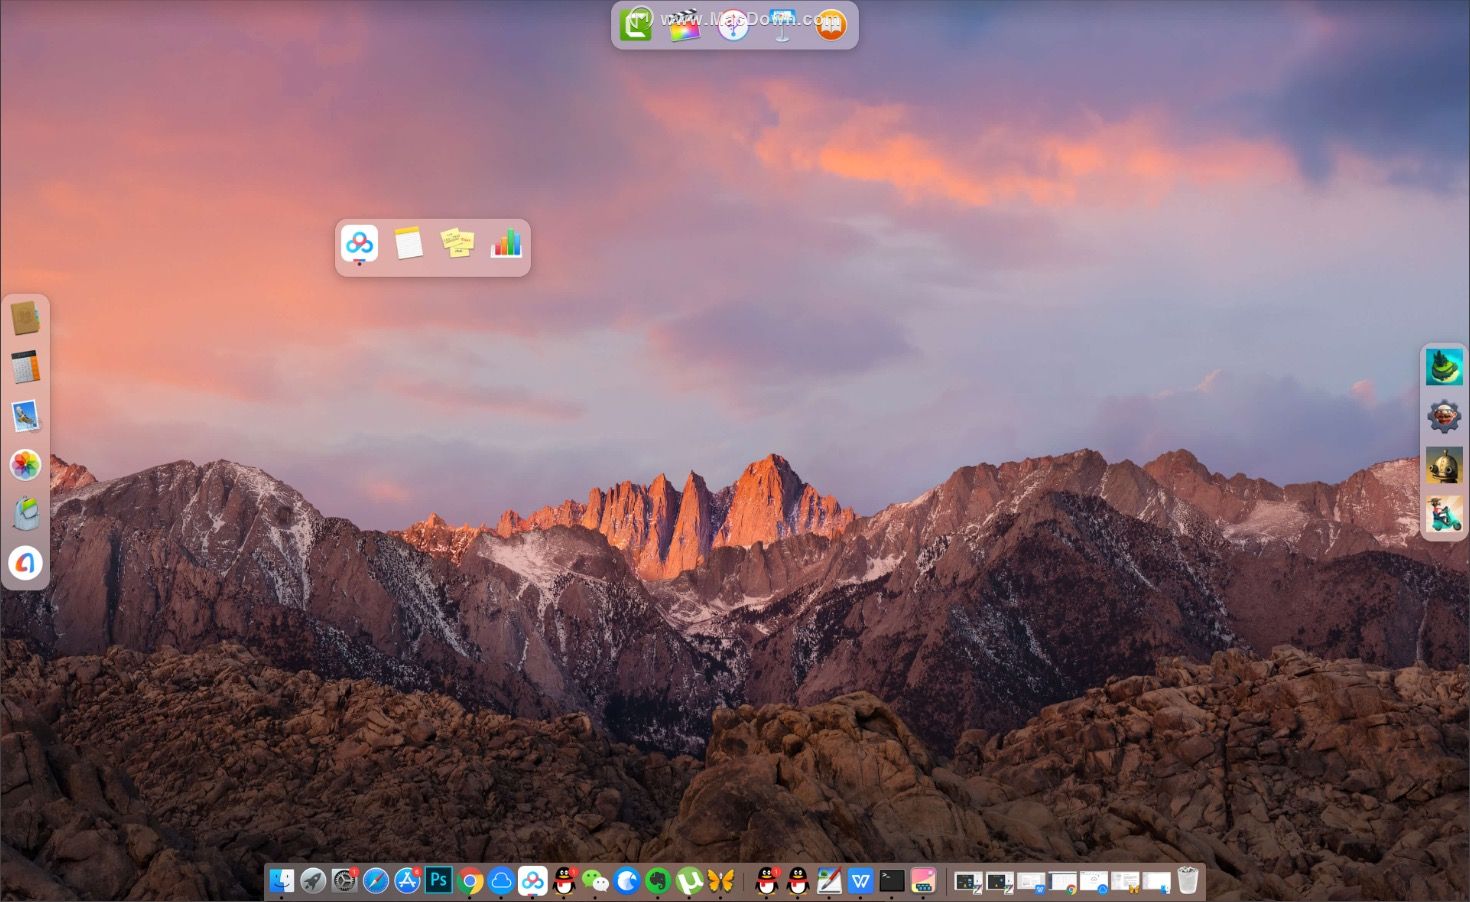Launch Numbers from the floating center dock
This screenshot has width=1470, height=902.
(506, 243)
